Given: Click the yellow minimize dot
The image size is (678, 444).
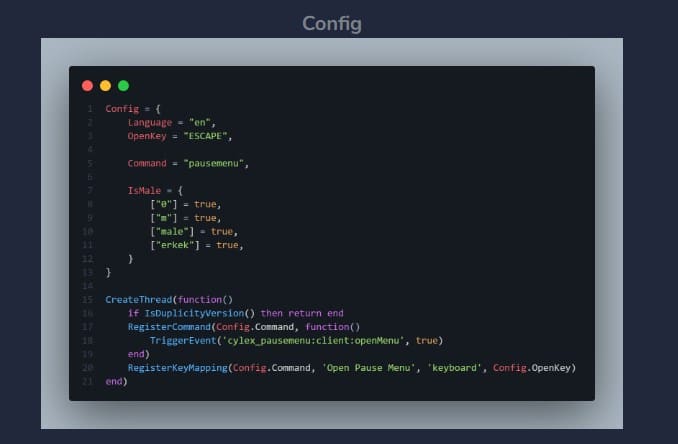Looking at the screenshot, I should pos(106,86).
